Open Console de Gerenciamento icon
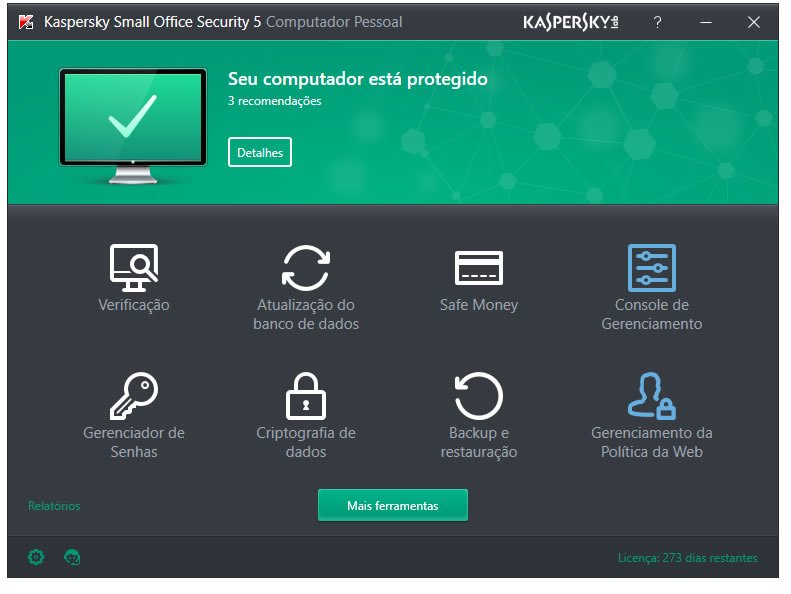The height and width of the screenshot is (594, 791). click(x=652, y=267)
